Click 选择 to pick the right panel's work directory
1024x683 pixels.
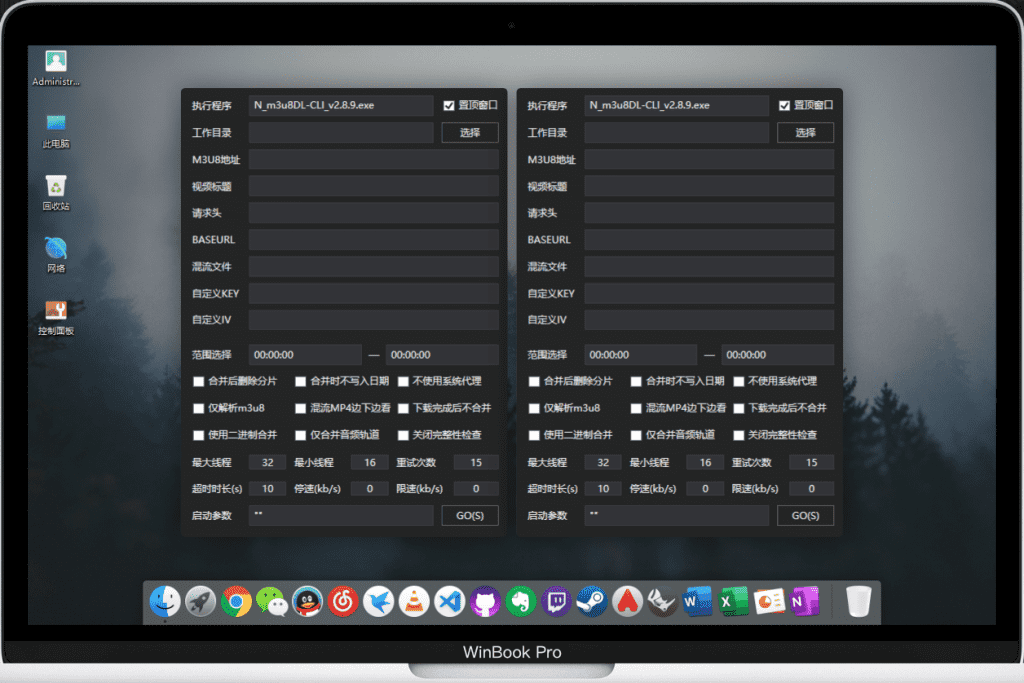tap(806, 132)
